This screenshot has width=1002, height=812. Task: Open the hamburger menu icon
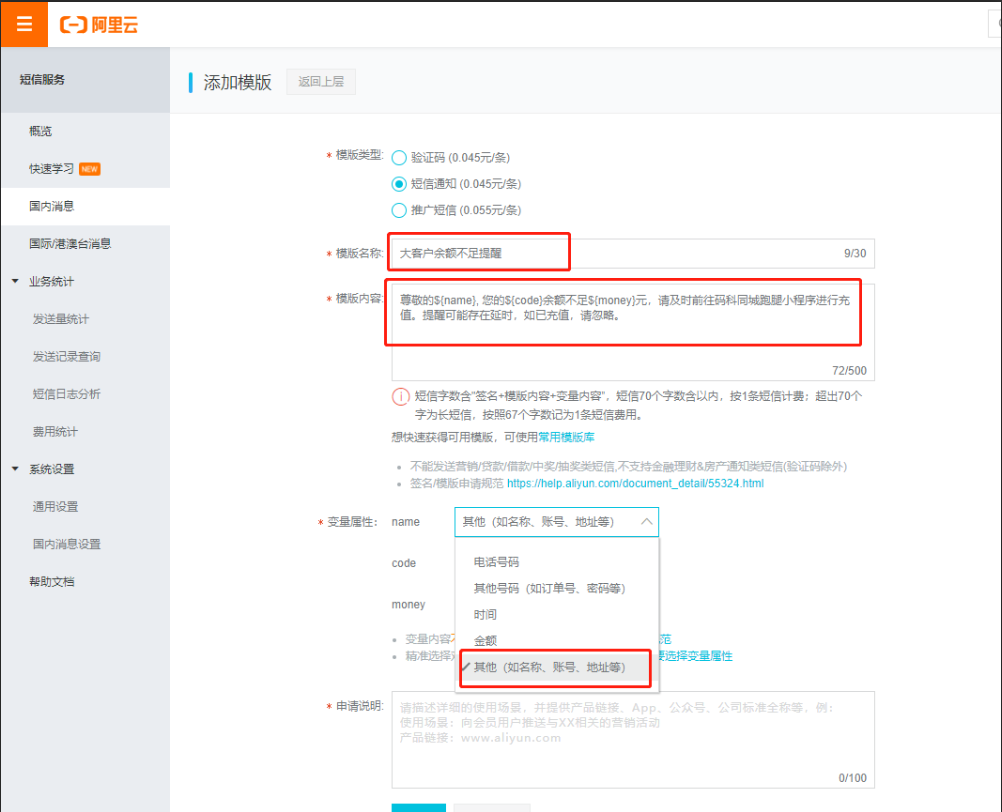(x=24, y=24)
